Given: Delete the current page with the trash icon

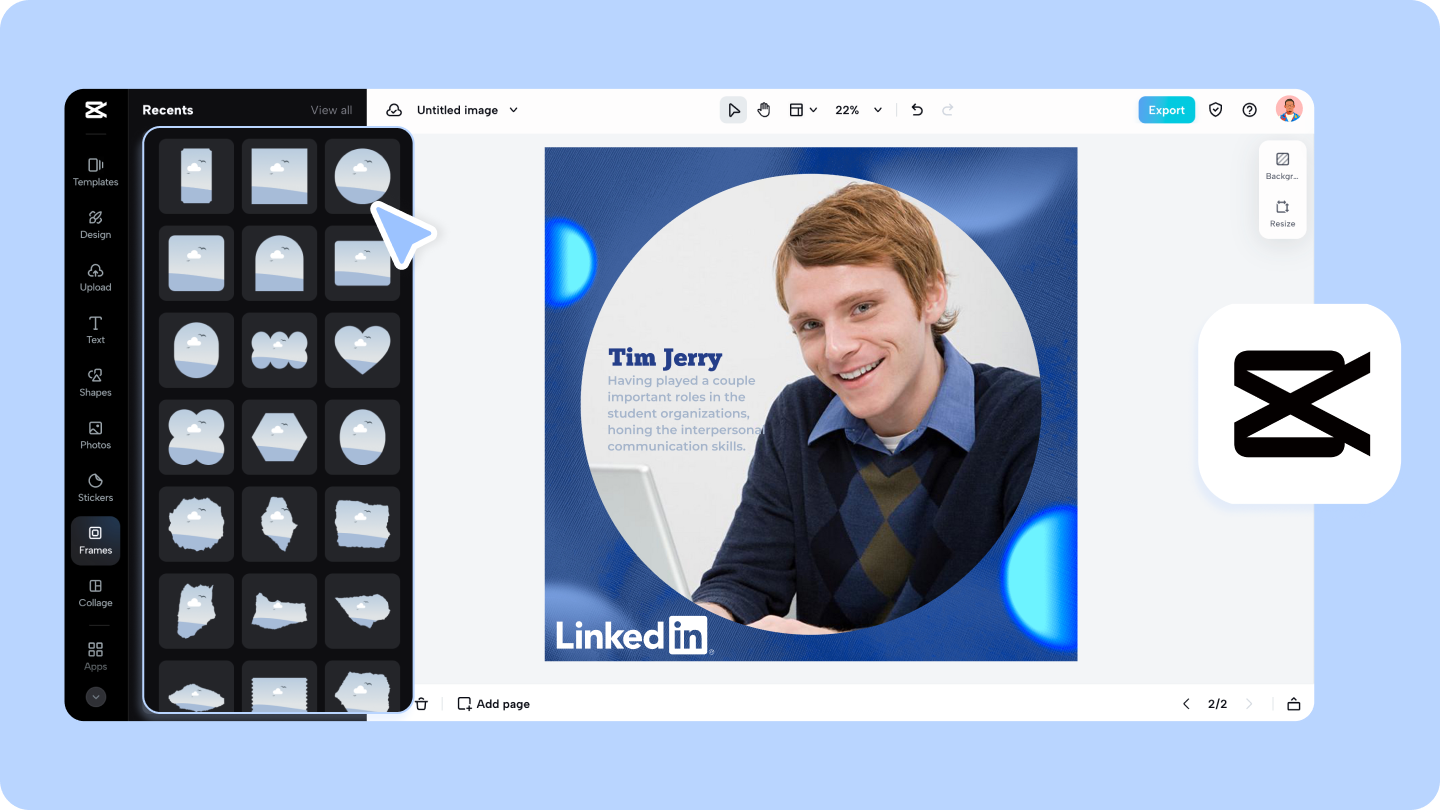Looking at the screenshot, I should pyautogui.click(x=421, y=703).
